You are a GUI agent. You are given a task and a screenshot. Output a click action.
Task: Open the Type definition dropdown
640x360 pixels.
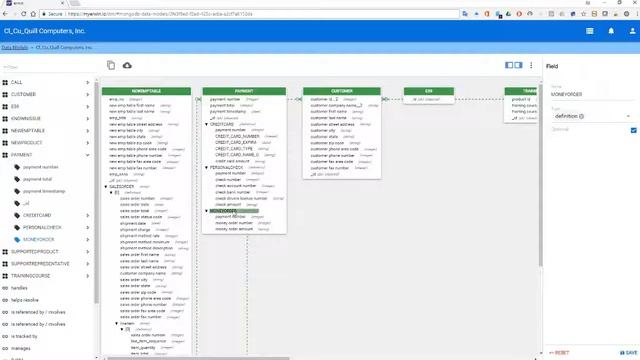591,116
